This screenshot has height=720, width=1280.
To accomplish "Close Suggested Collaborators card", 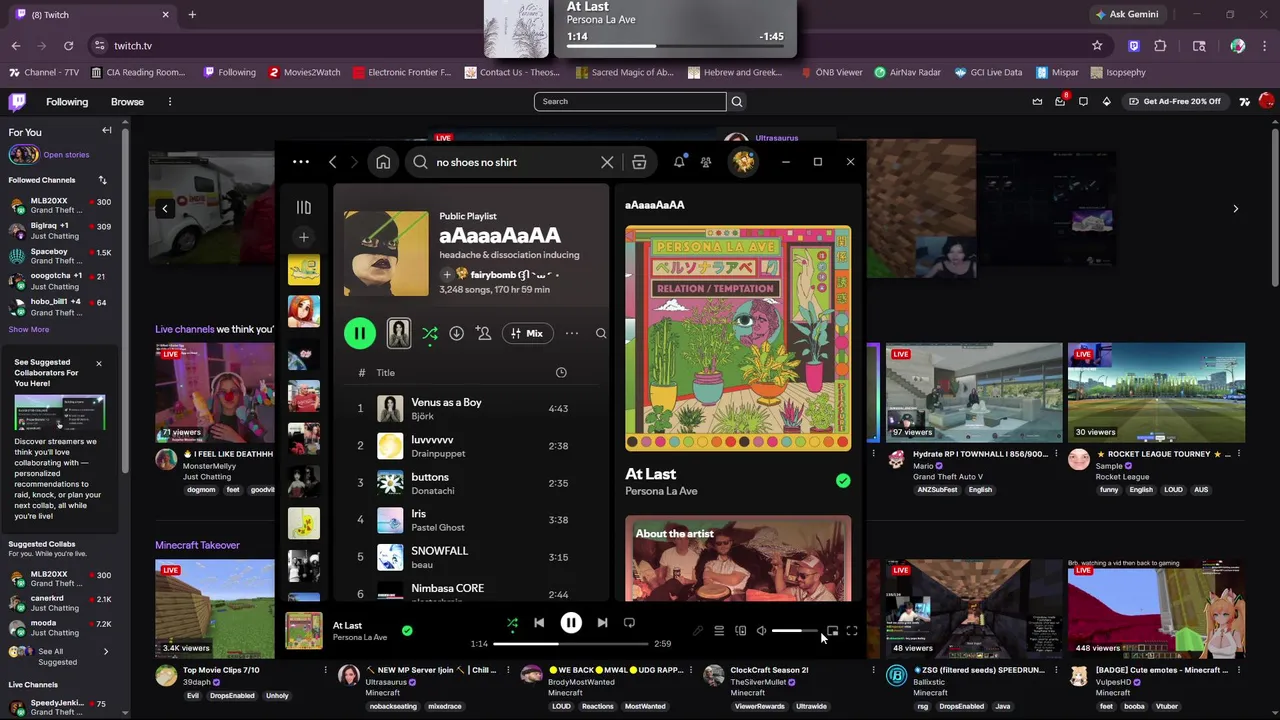I will tap(98, 364).
